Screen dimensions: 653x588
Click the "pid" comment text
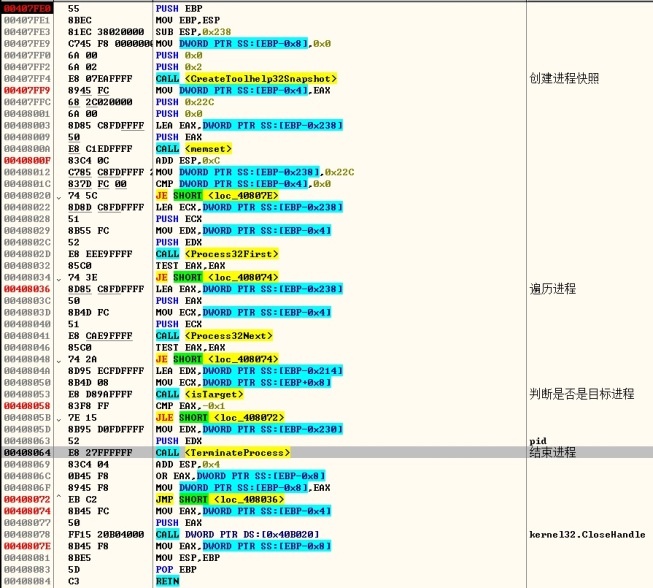[x=537, y=441]
